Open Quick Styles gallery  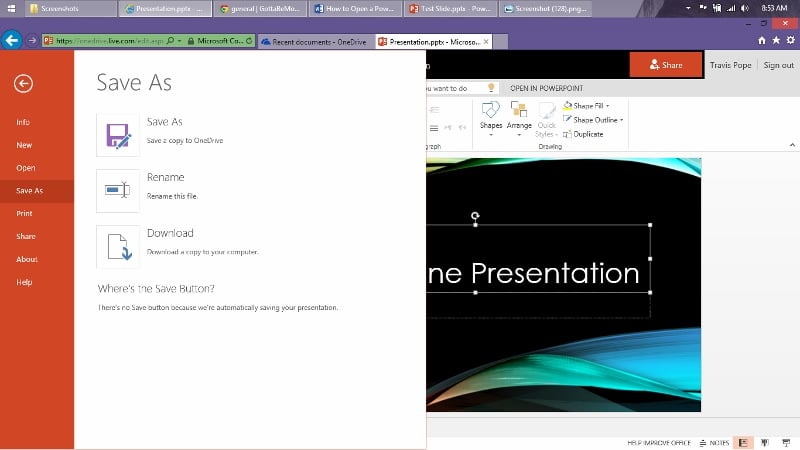pyautogui.click(x=546, y=118)
